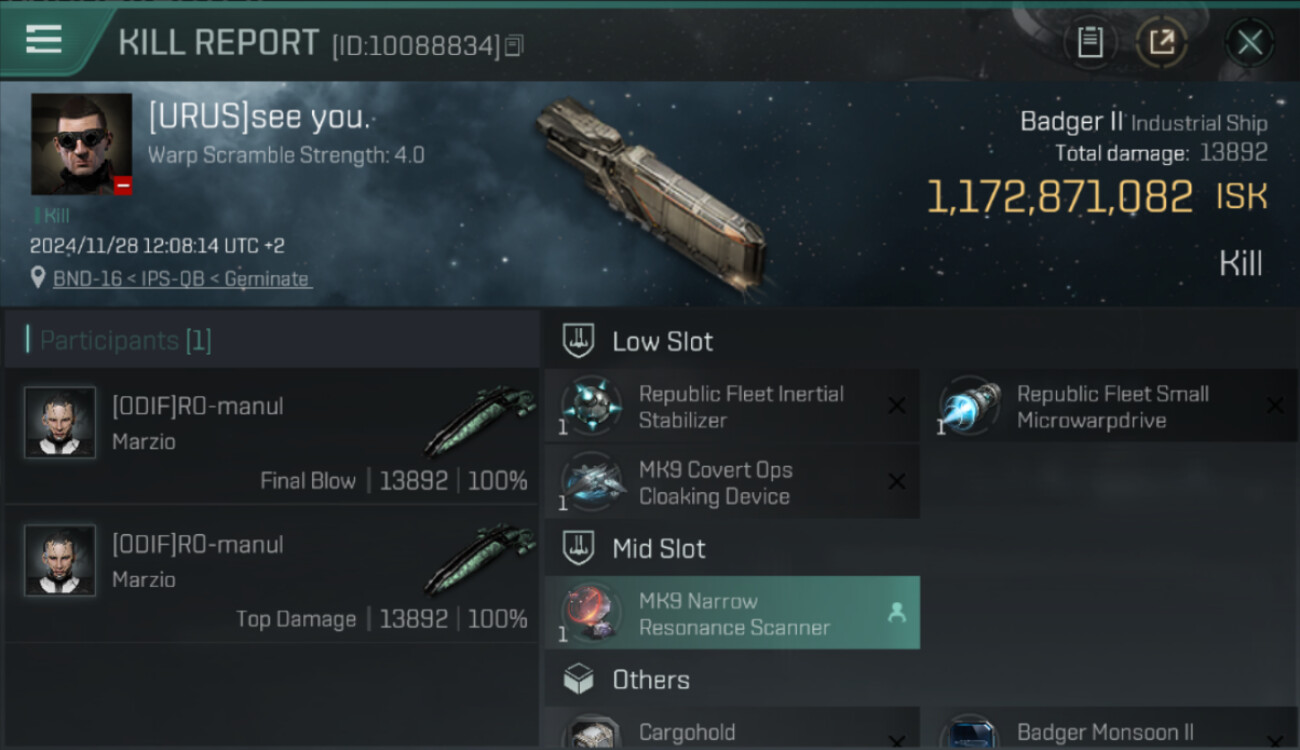The image size is (1300, 750).
Task: Copy kill report ID icon
Action: point(513,46)
